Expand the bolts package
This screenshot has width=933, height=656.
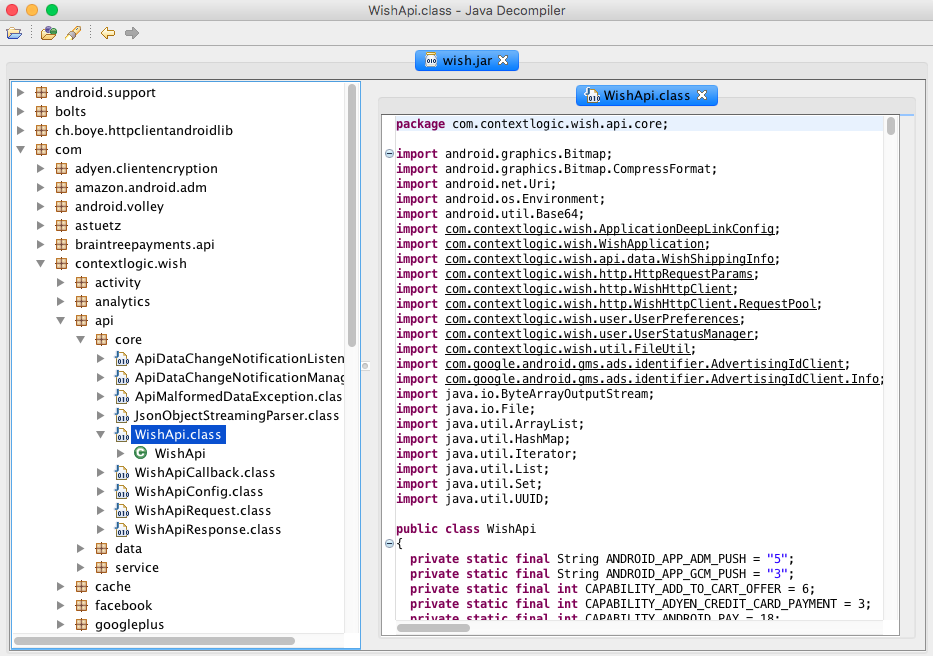(21, 111)
